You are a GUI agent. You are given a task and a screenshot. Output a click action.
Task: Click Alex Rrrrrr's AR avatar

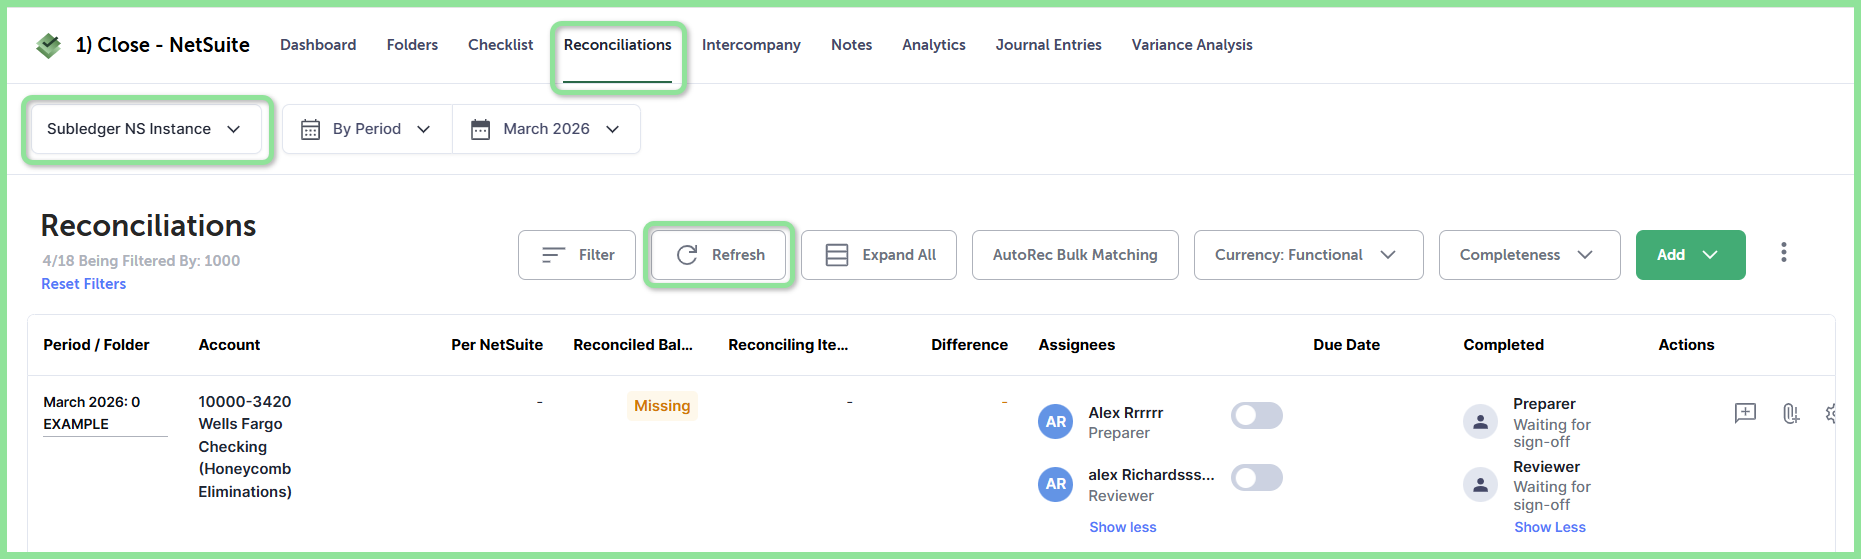(1056, 422)
